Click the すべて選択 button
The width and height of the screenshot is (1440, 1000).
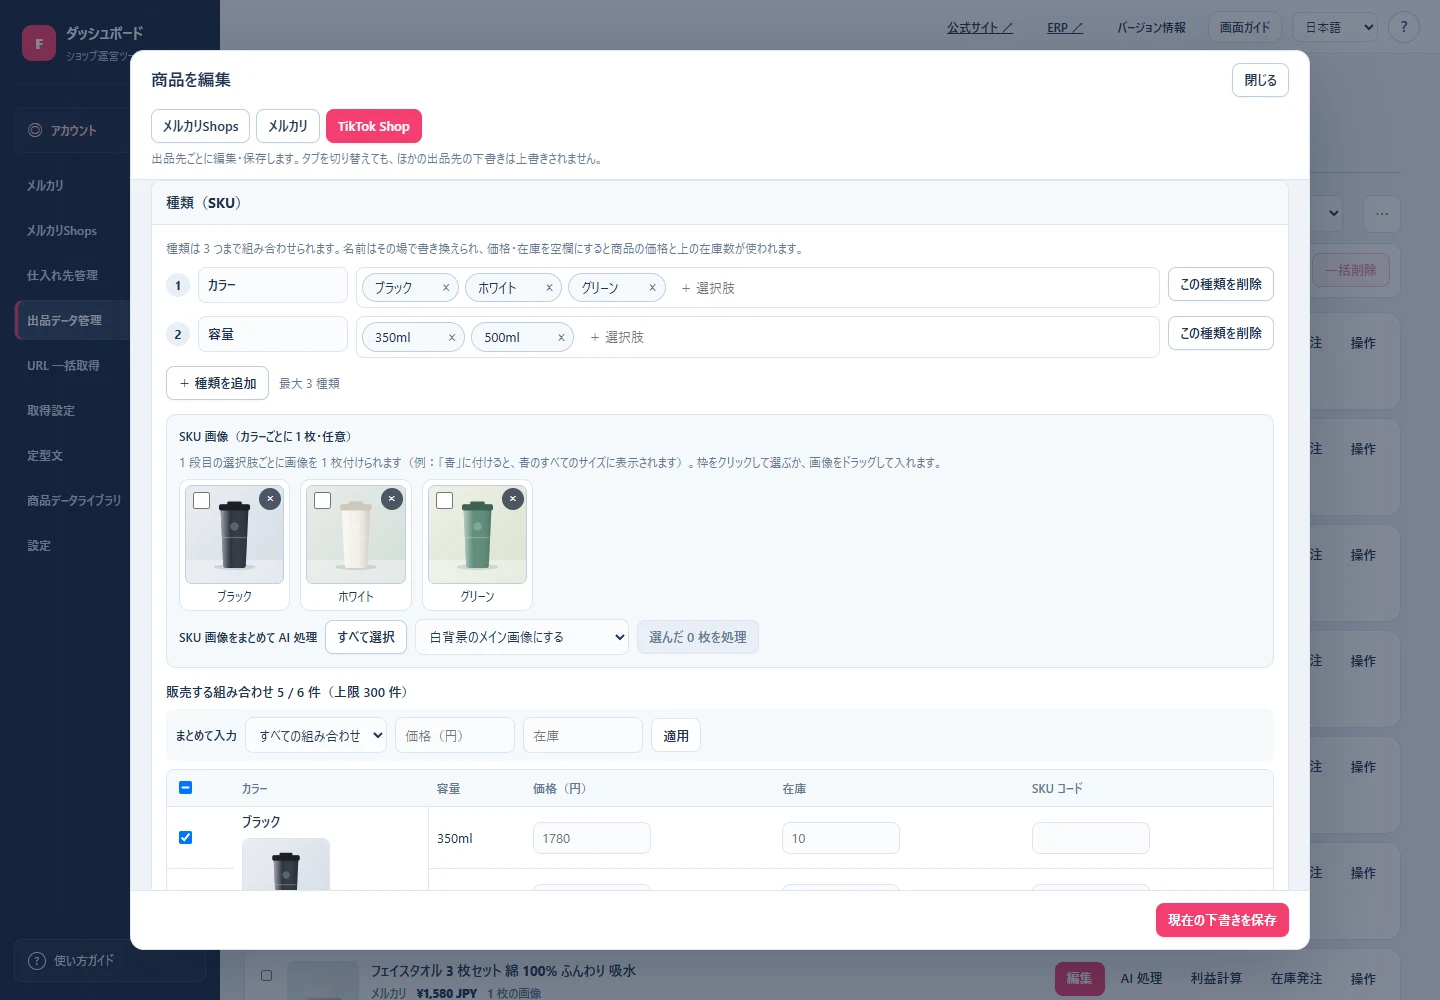pos(366,637)
